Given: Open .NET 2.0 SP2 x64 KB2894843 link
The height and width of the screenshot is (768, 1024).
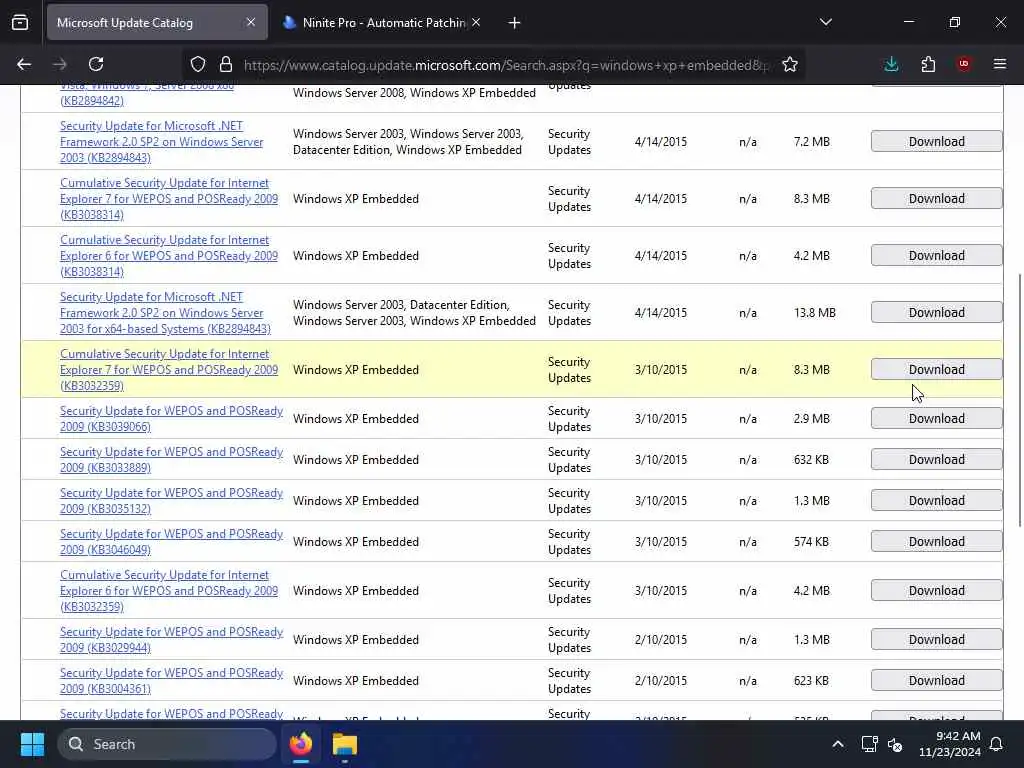Looking at the screenshot, I should (x=165, y=313).
